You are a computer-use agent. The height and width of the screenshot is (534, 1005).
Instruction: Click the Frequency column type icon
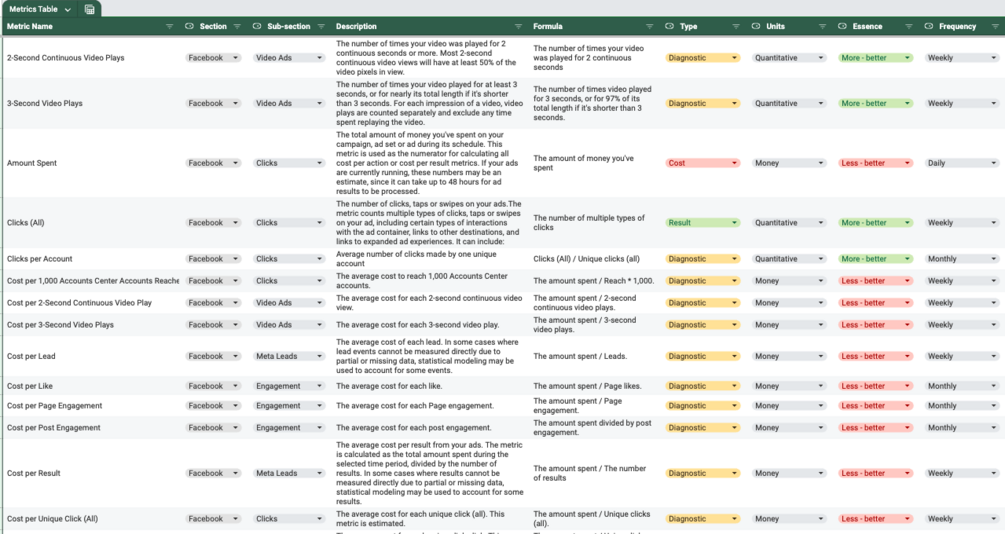click(929, 26)
